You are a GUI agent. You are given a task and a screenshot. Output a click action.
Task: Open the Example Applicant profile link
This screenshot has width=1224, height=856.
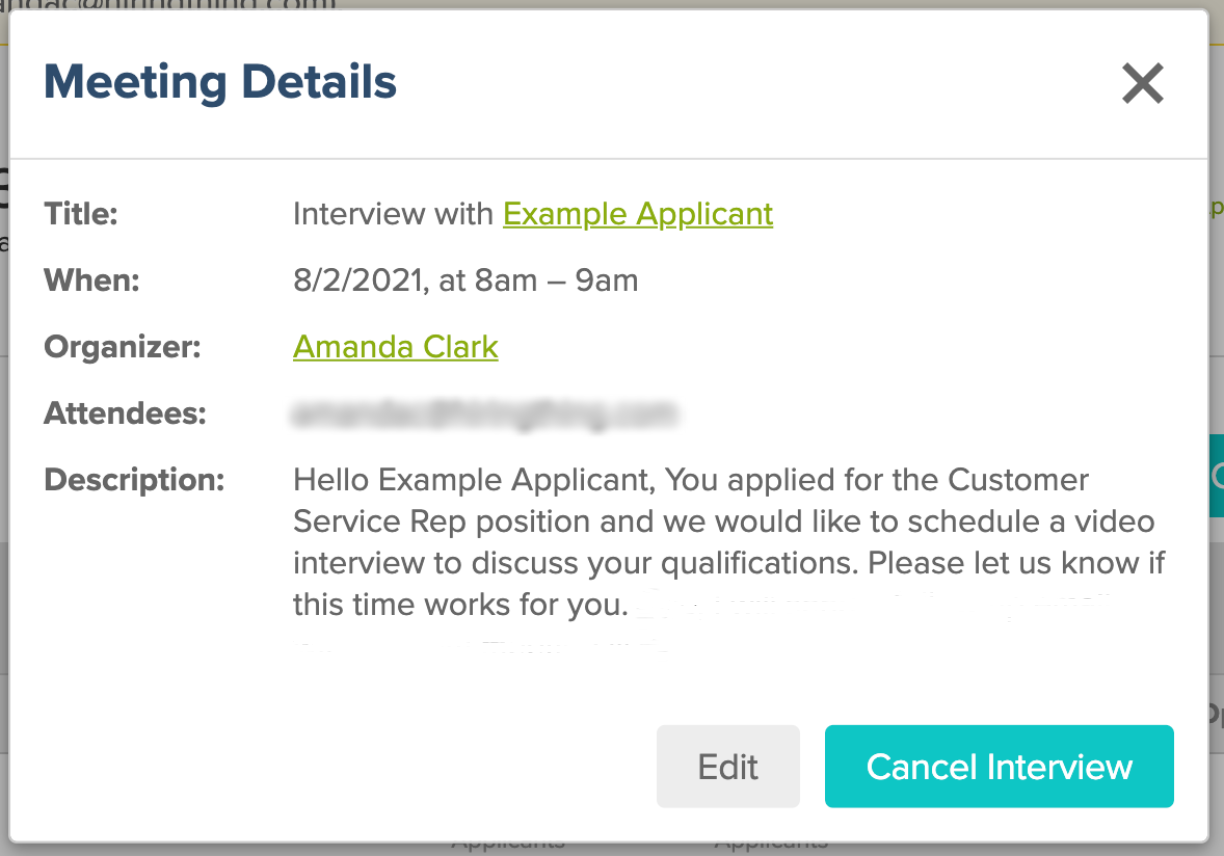point(637,214)
